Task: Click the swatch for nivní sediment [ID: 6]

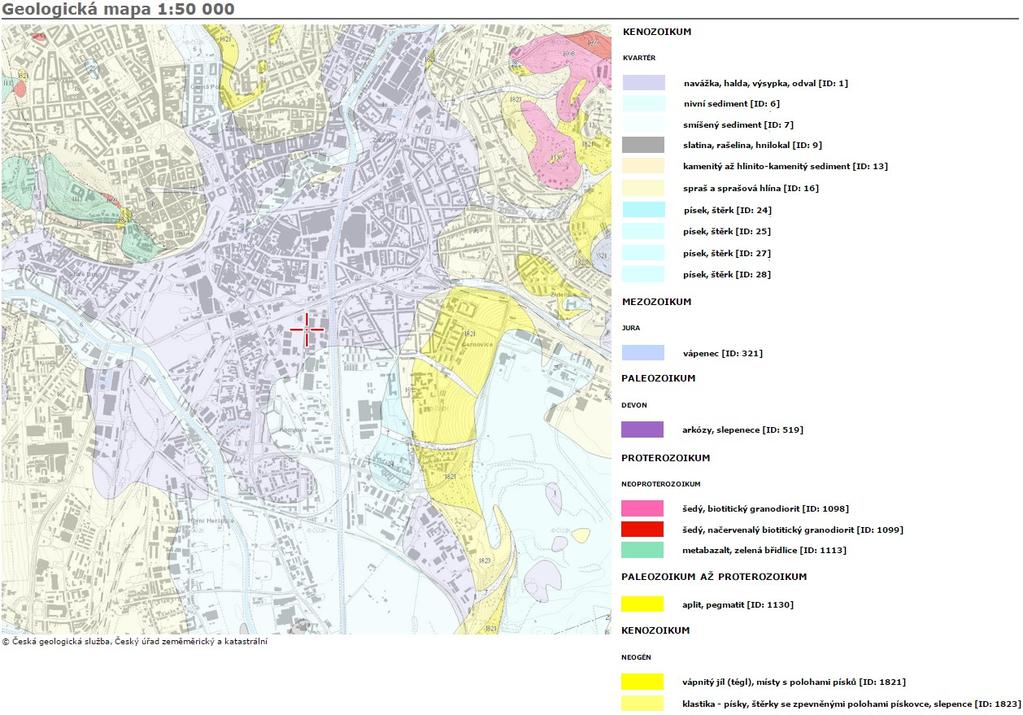Action: point(643,104)
